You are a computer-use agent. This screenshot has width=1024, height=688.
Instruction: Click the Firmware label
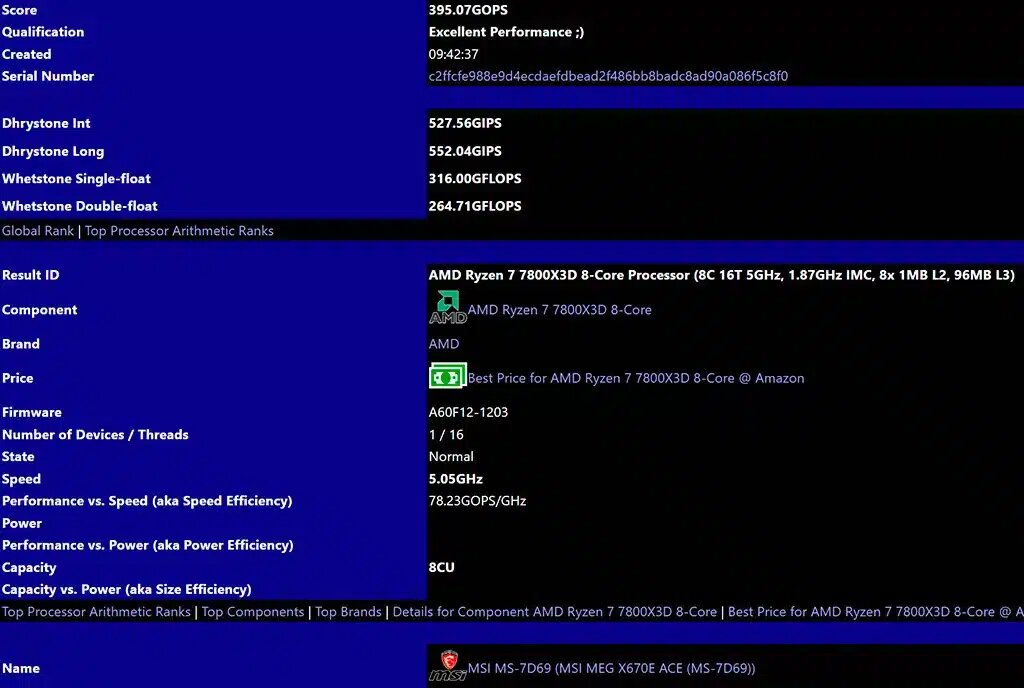[x=32, y=413]
